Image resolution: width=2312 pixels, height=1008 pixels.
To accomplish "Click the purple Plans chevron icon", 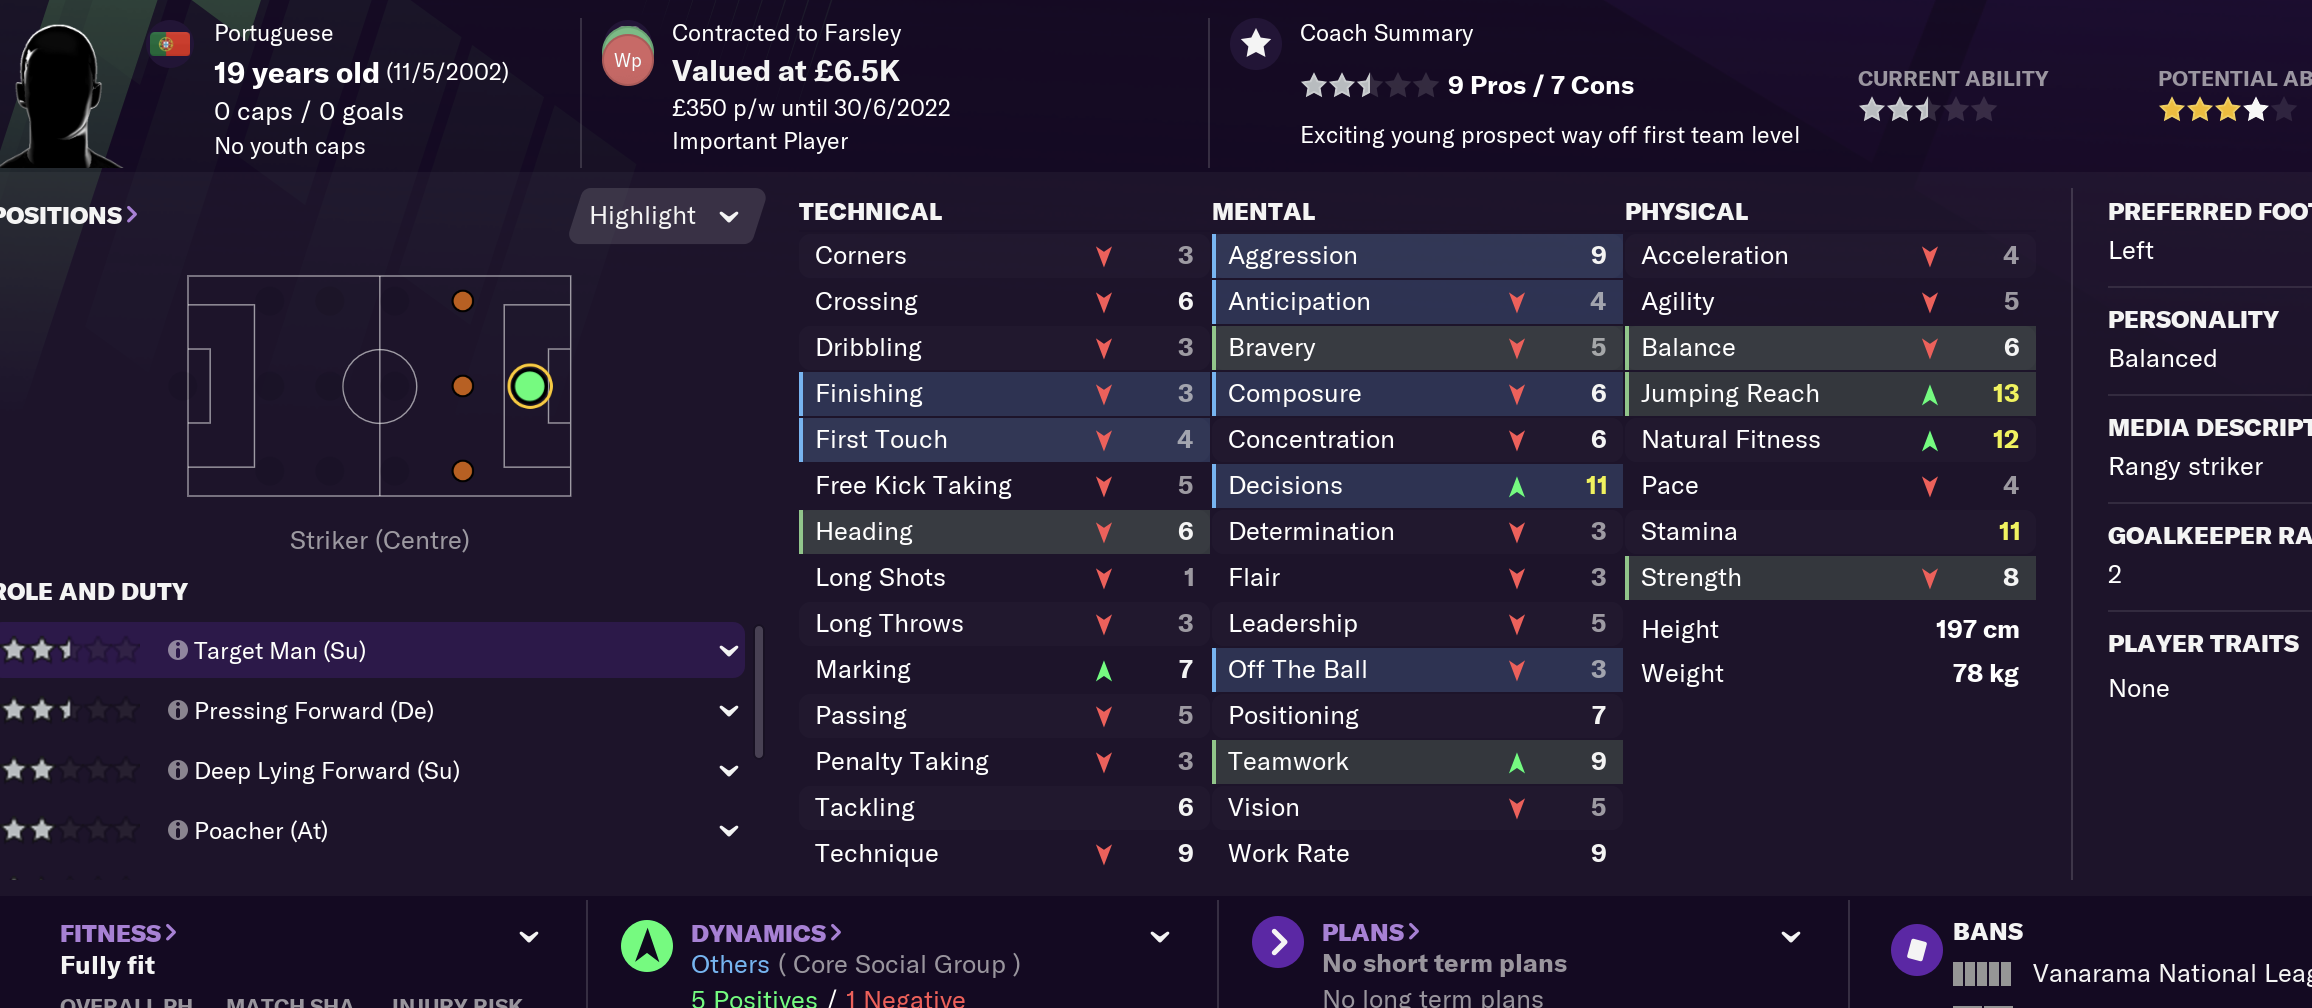I will click(x=1278, y=942).
